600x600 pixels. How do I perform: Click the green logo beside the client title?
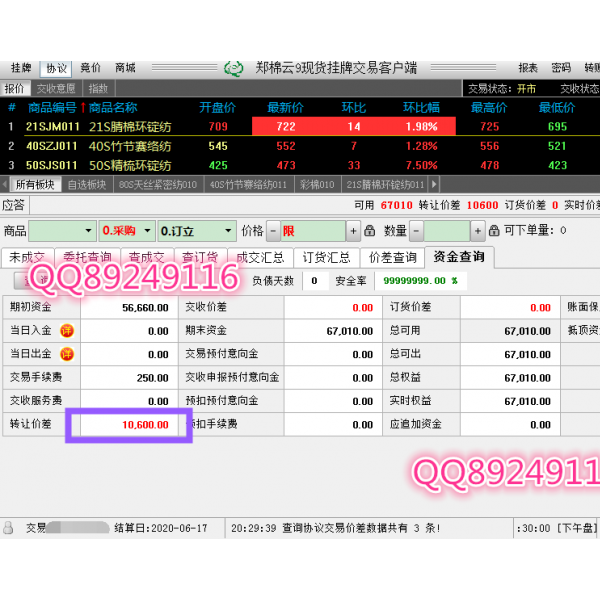233,68
